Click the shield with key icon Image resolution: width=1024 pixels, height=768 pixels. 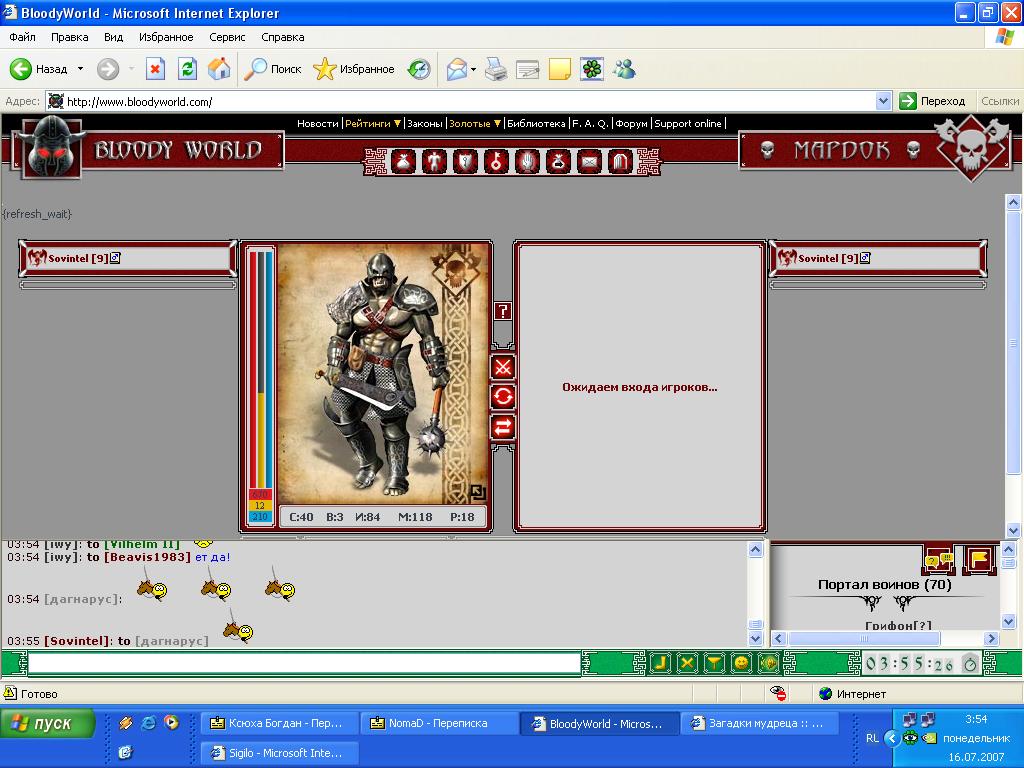tap(465, 161)
